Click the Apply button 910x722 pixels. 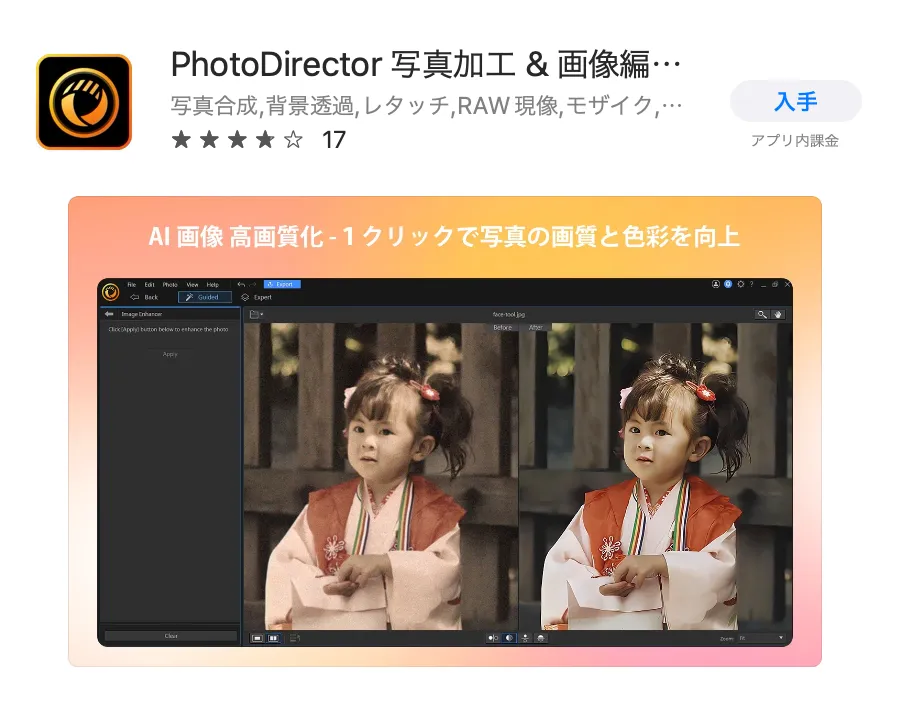[x=170, y=354]
